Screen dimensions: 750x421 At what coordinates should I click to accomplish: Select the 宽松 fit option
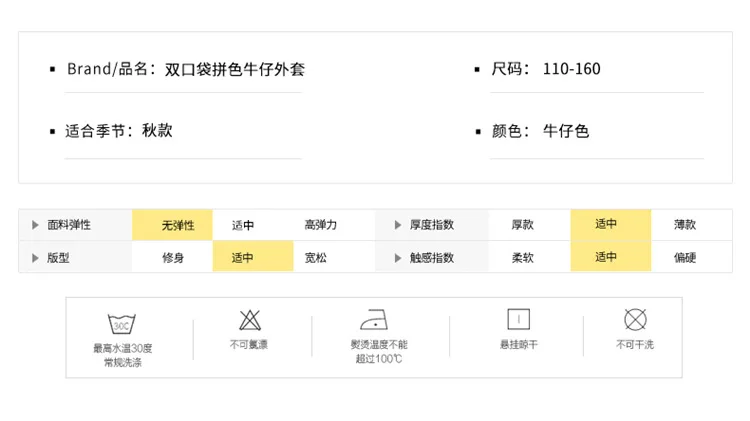coord(316,258)
